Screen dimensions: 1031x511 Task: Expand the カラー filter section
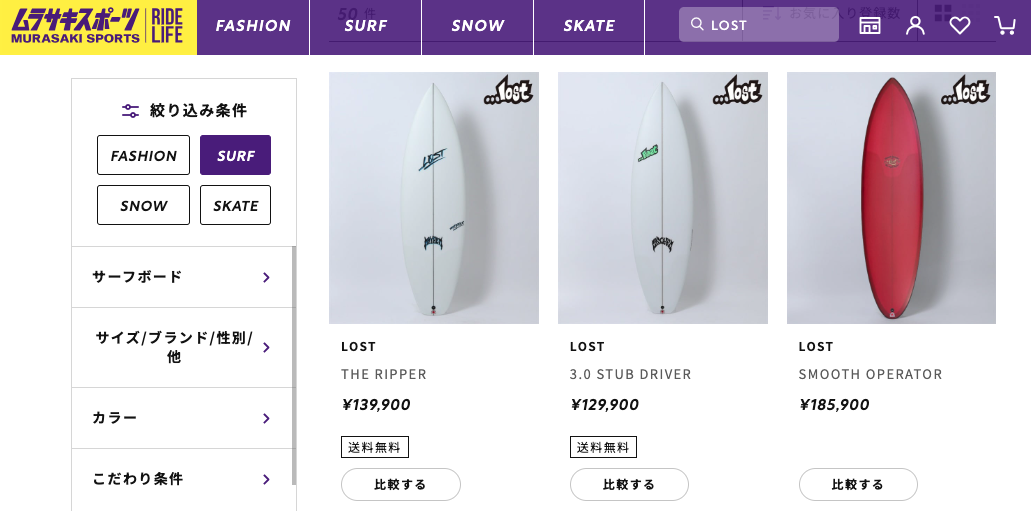[182, 418]
